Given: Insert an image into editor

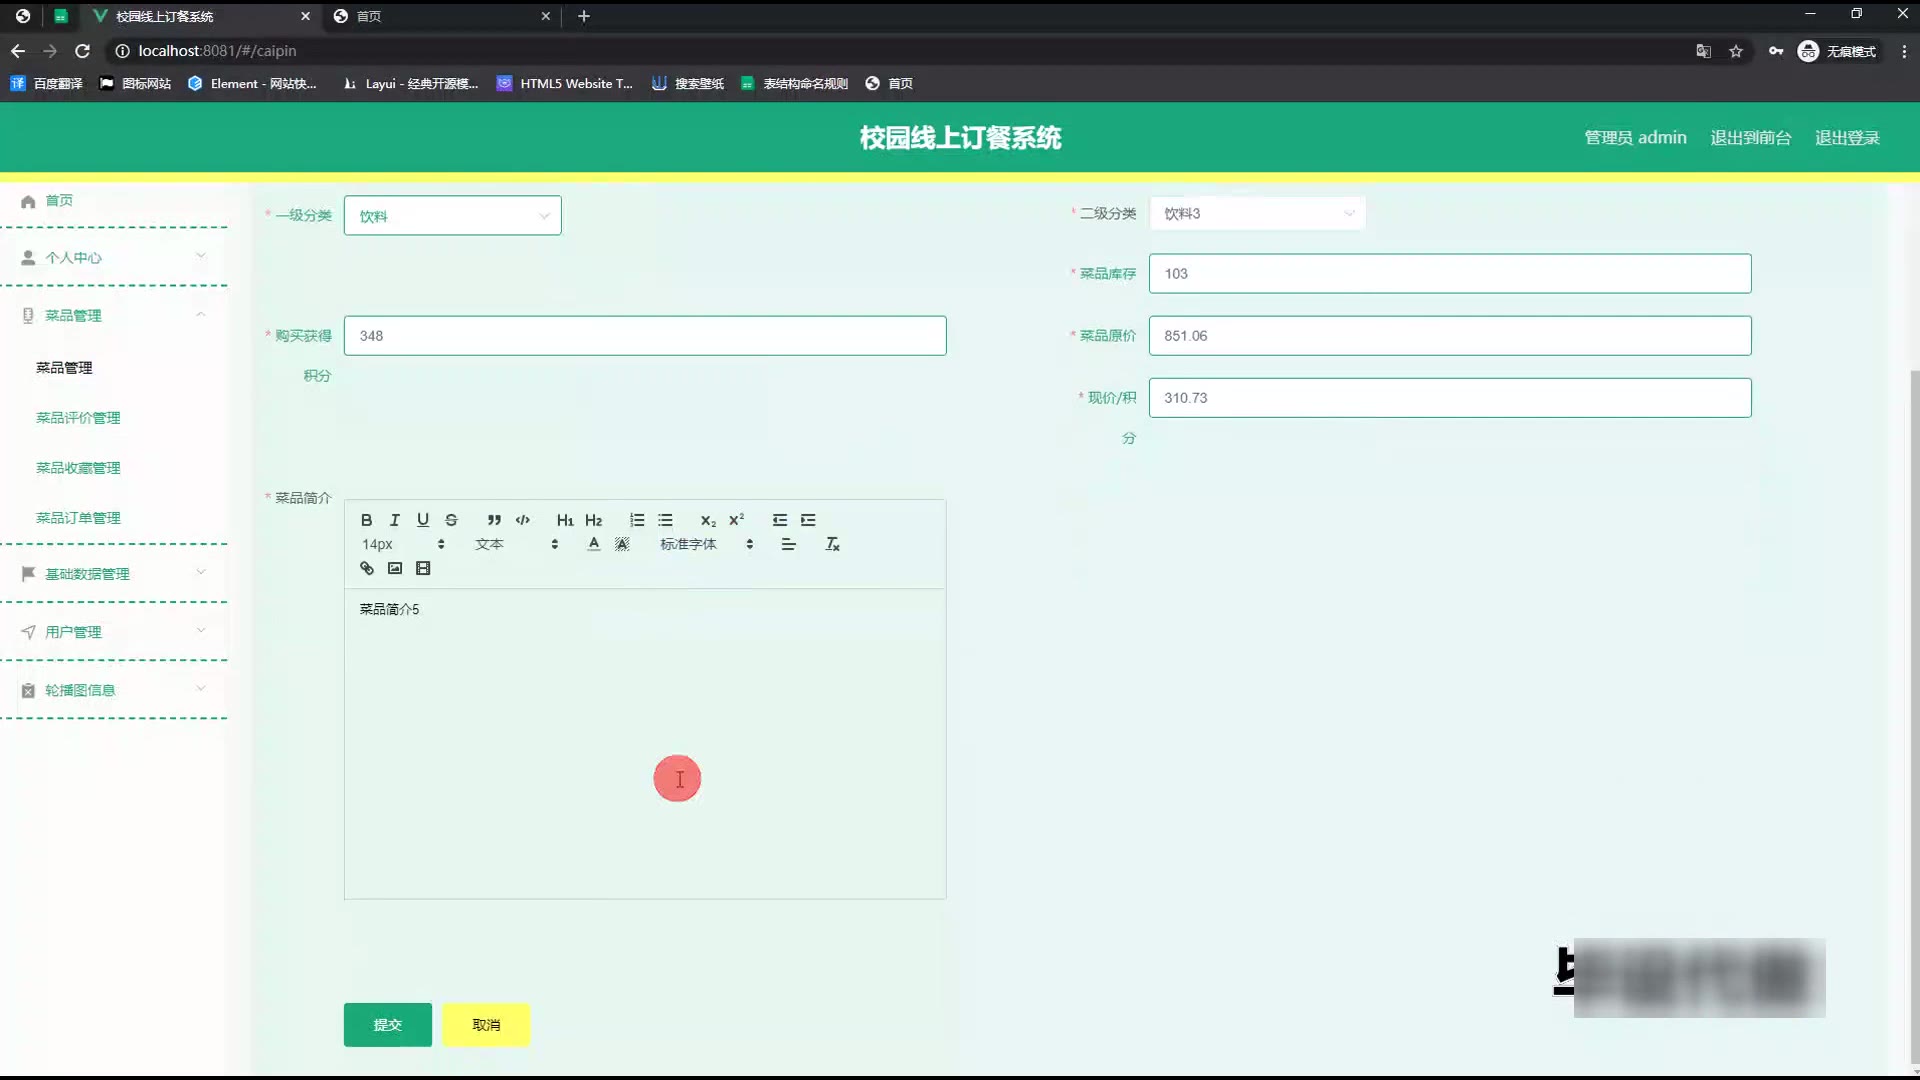Looking at the screenshot, I should 395,568.
